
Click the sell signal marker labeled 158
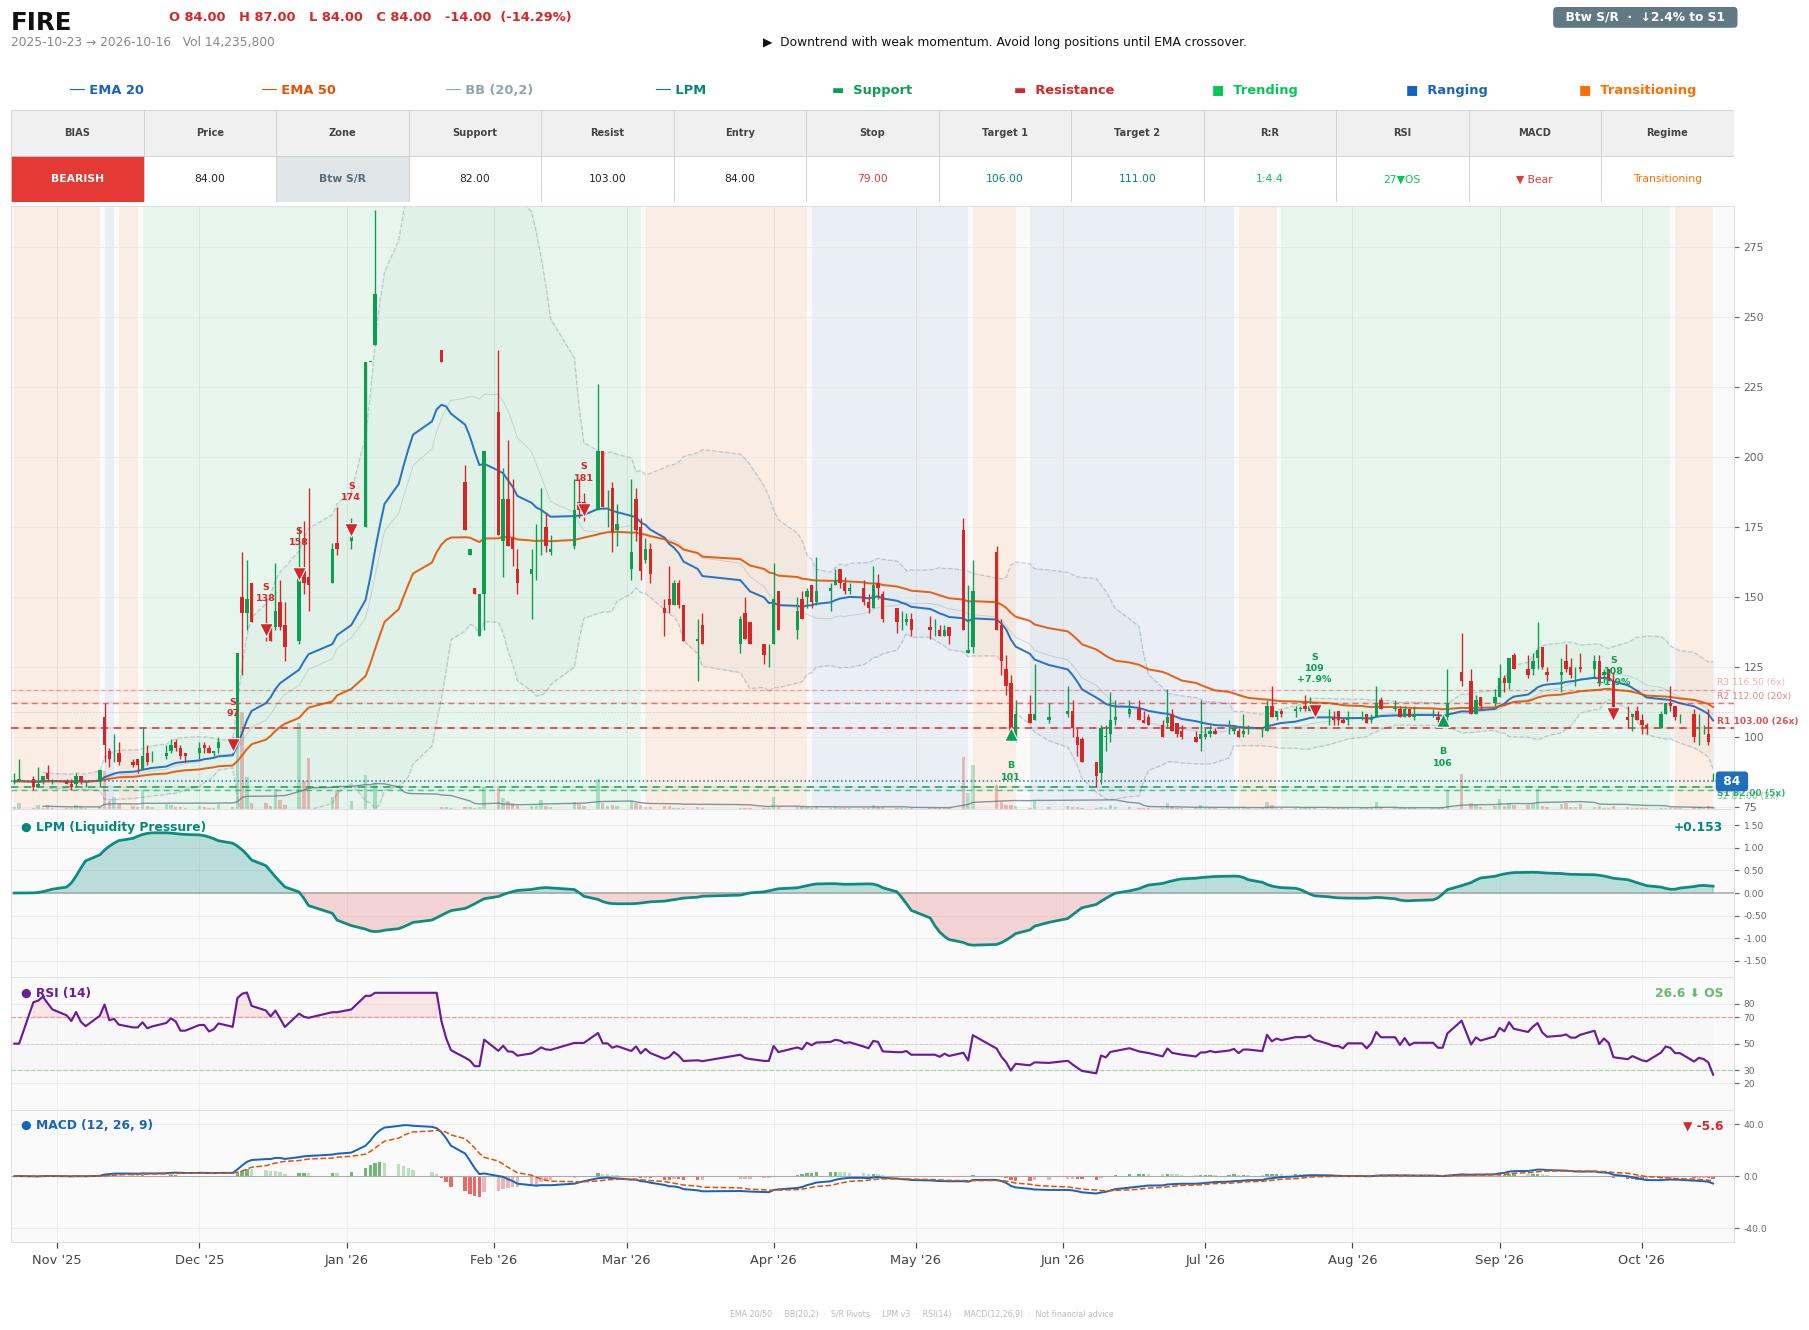pos(299,575)
